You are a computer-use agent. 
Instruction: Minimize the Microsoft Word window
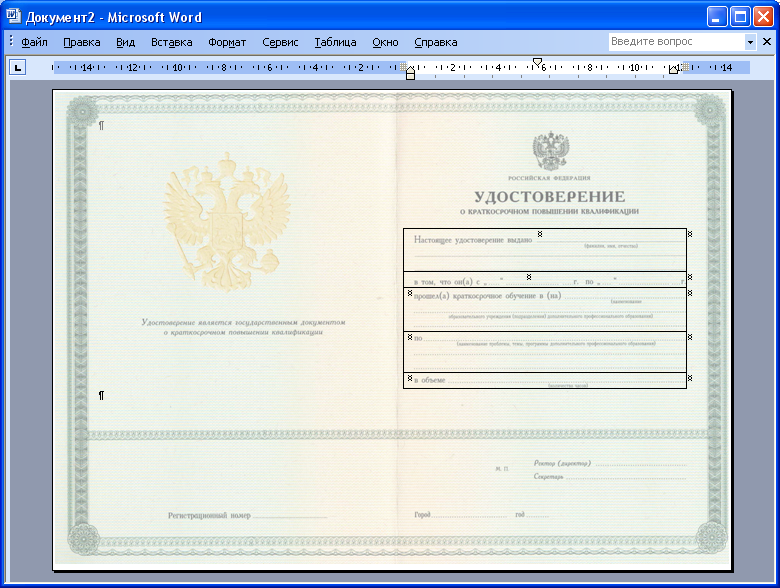716,17
